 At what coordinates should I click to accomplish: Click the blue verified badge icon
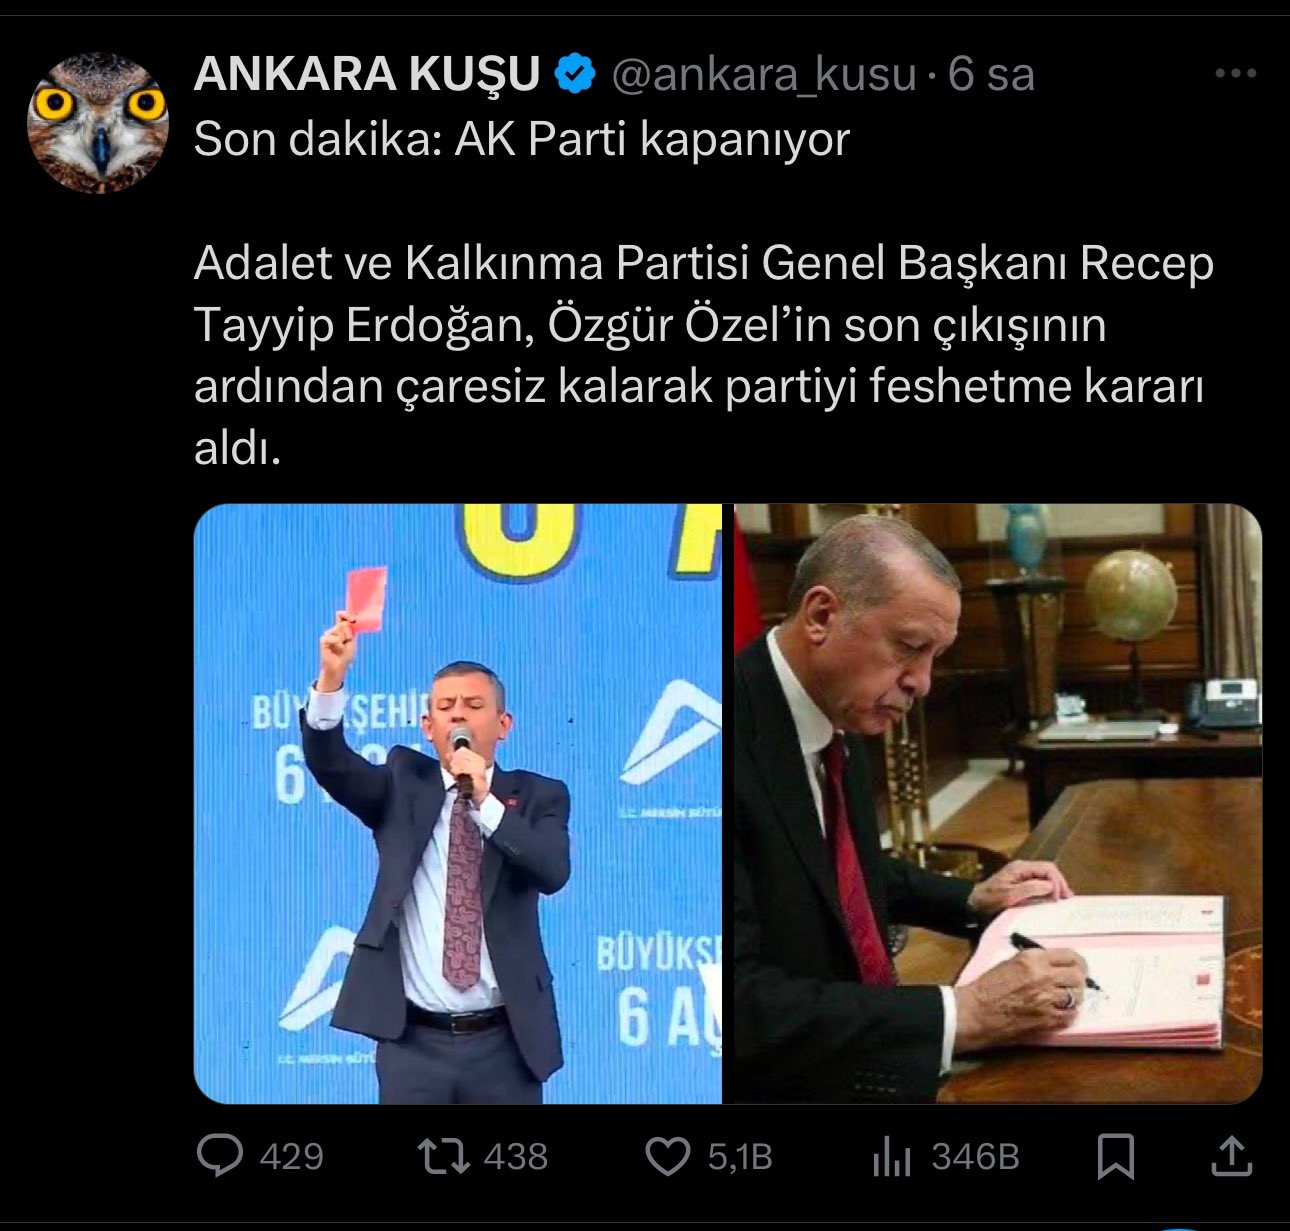point(576,74)
